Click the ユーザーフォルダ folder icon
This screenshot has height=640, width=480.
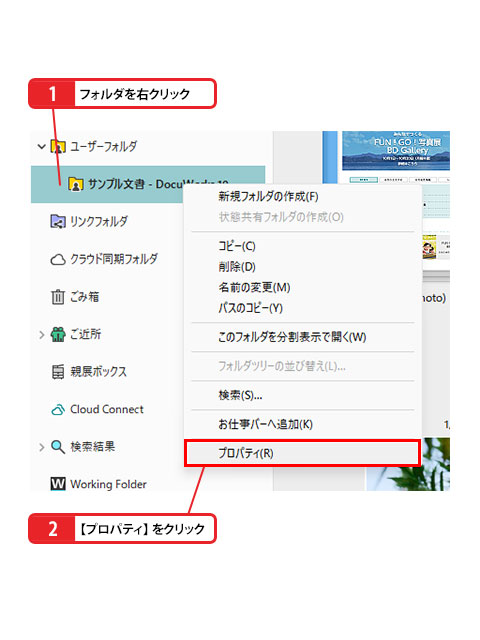pyautogui.click(x=58, y=146)
